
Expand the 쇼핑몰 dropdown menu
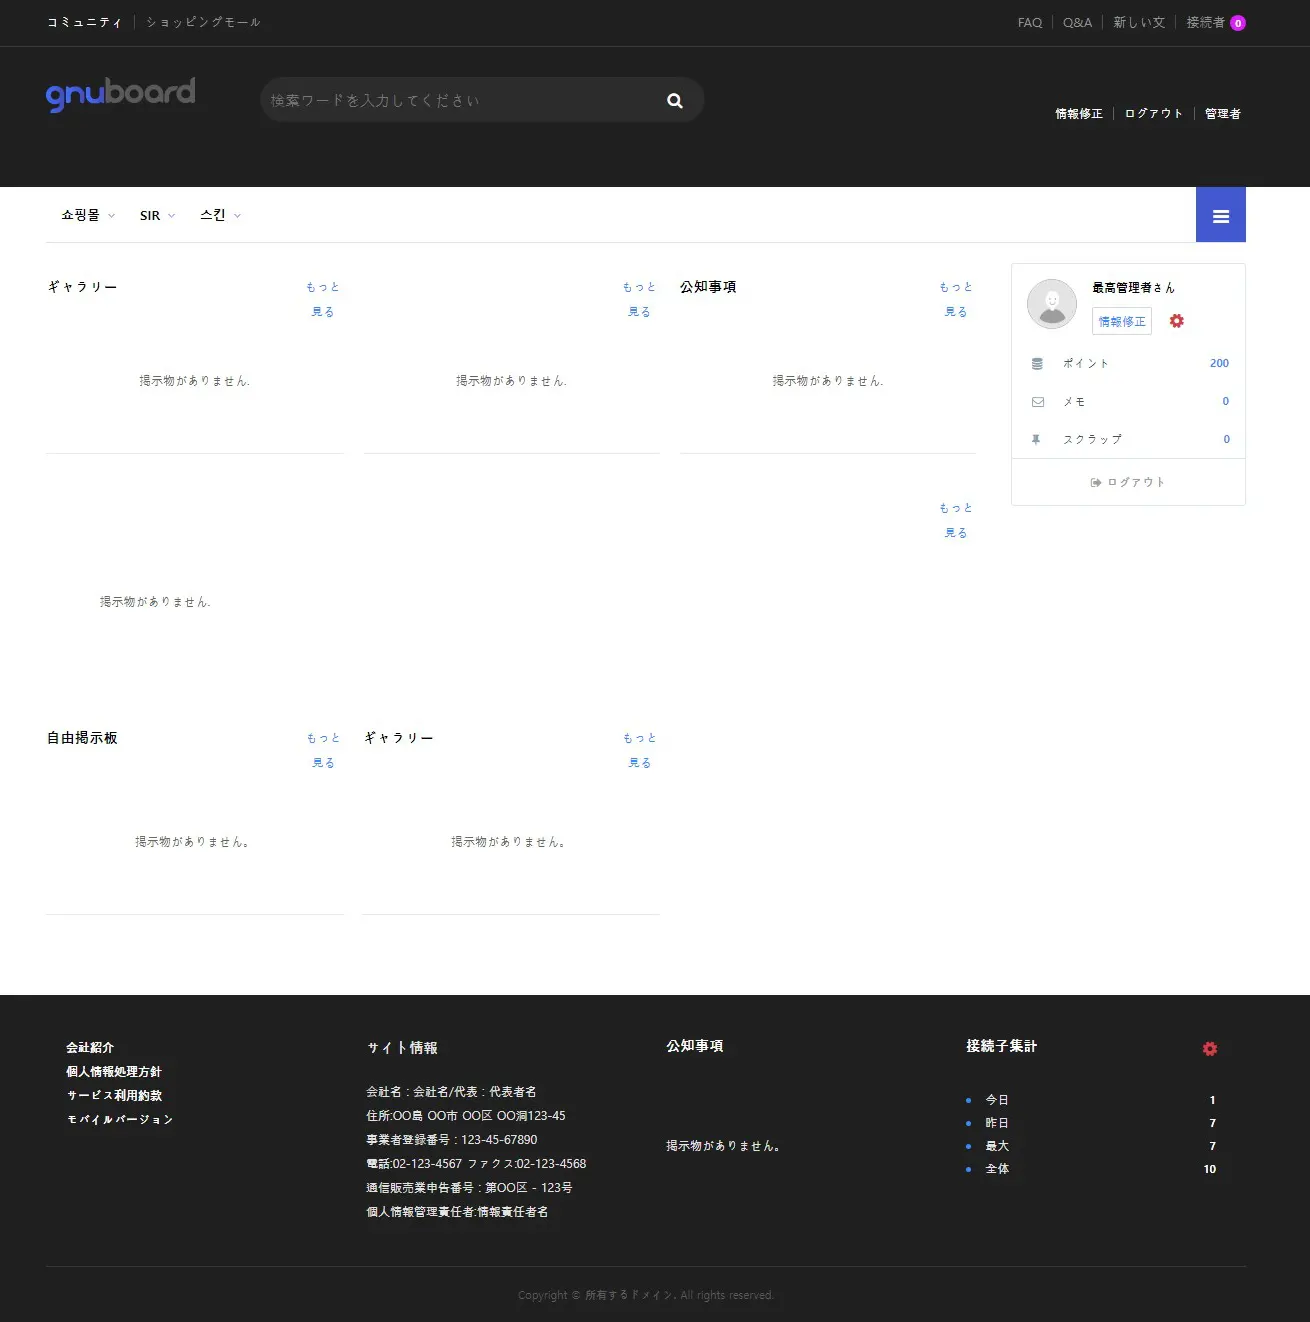[x=88, y=216]
